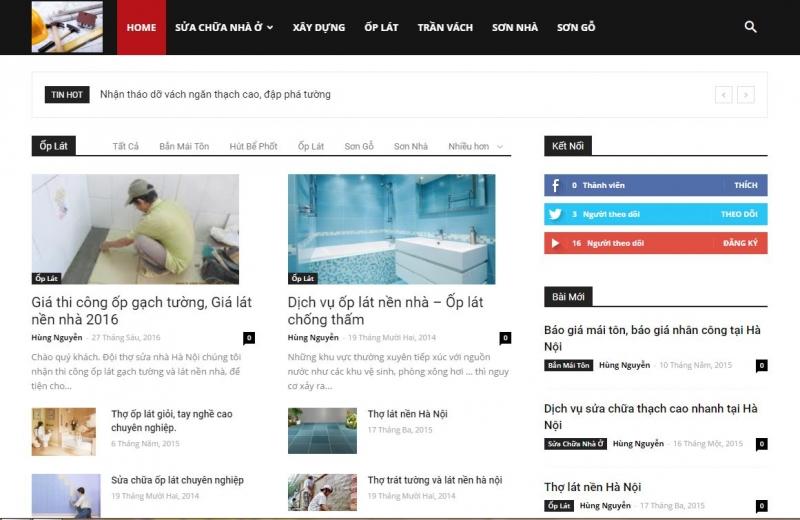Expand the Nhiều hơn filter dropdown
The image size is (800, 520).
(474, 146)
